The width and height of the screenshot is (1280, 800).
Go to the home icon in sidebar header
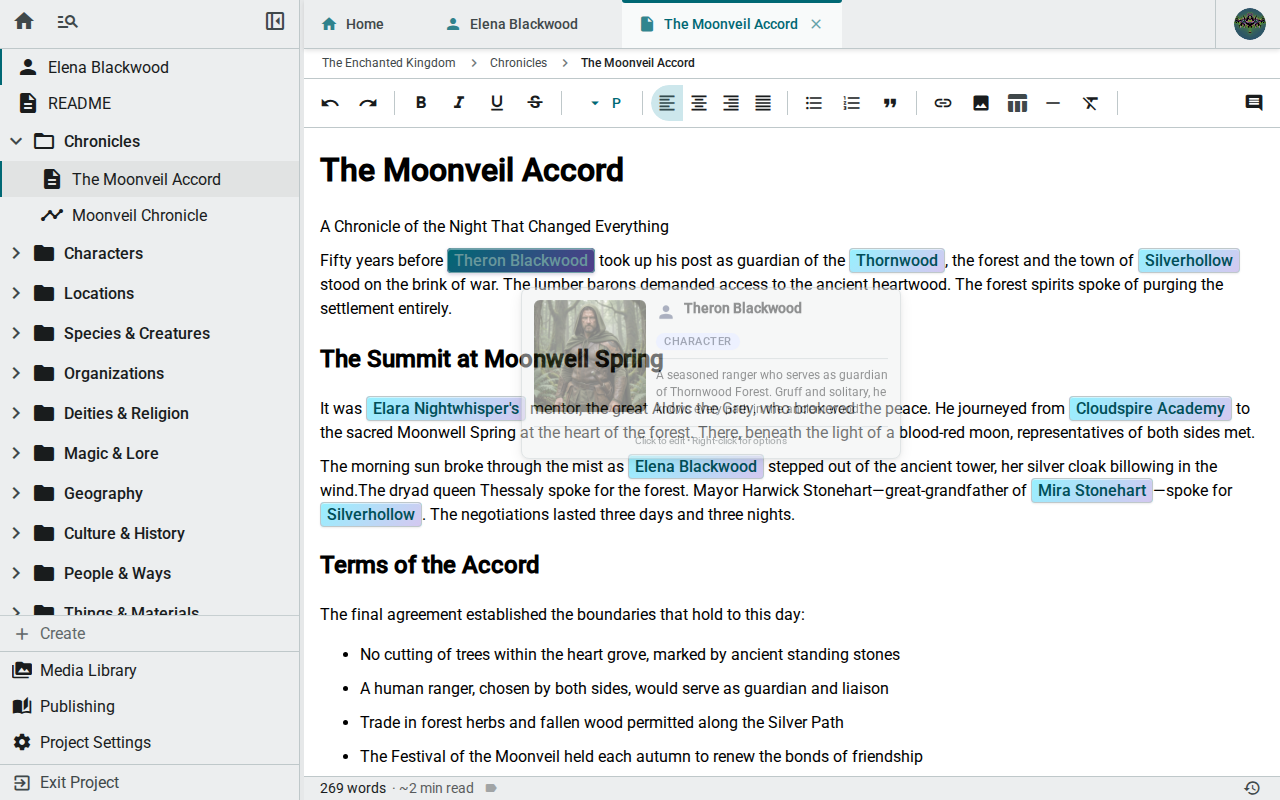pos(24,21)
